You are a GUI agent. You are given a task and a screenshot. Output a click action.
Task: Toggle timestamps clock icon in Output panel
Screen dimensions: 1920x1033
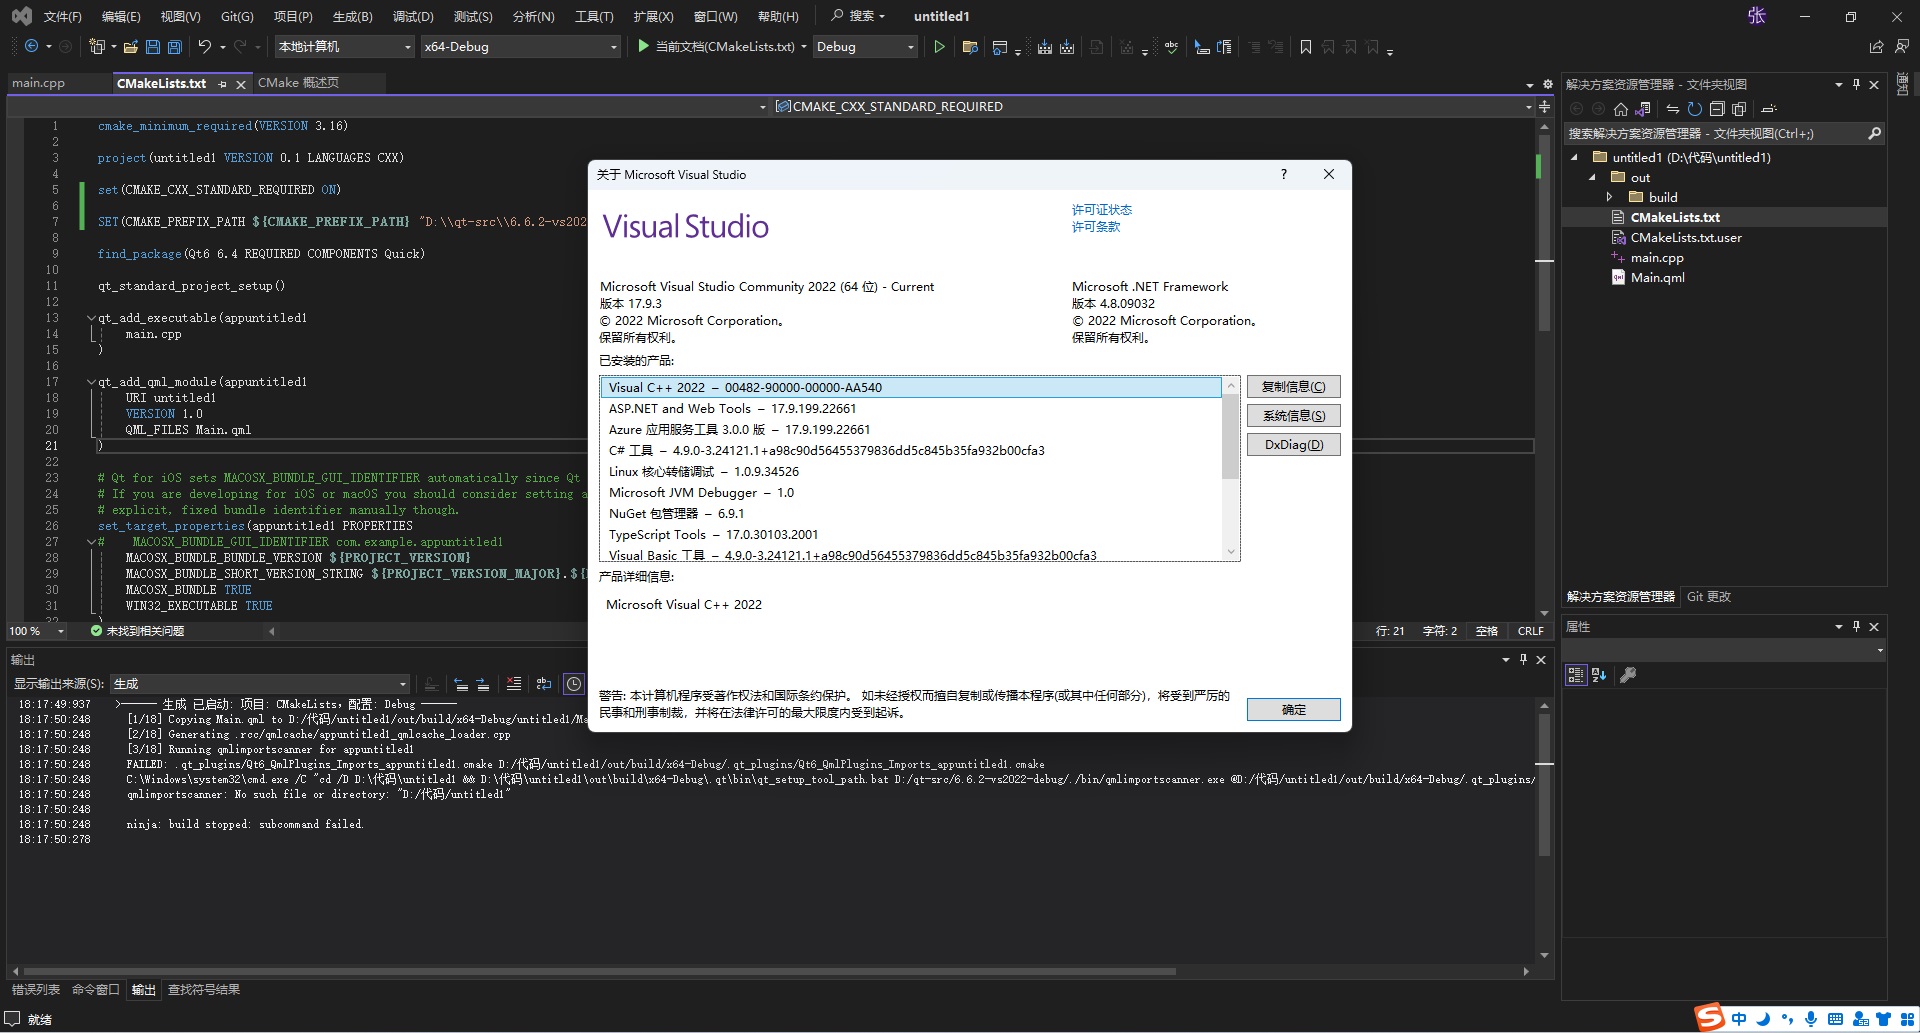(574, 684)
